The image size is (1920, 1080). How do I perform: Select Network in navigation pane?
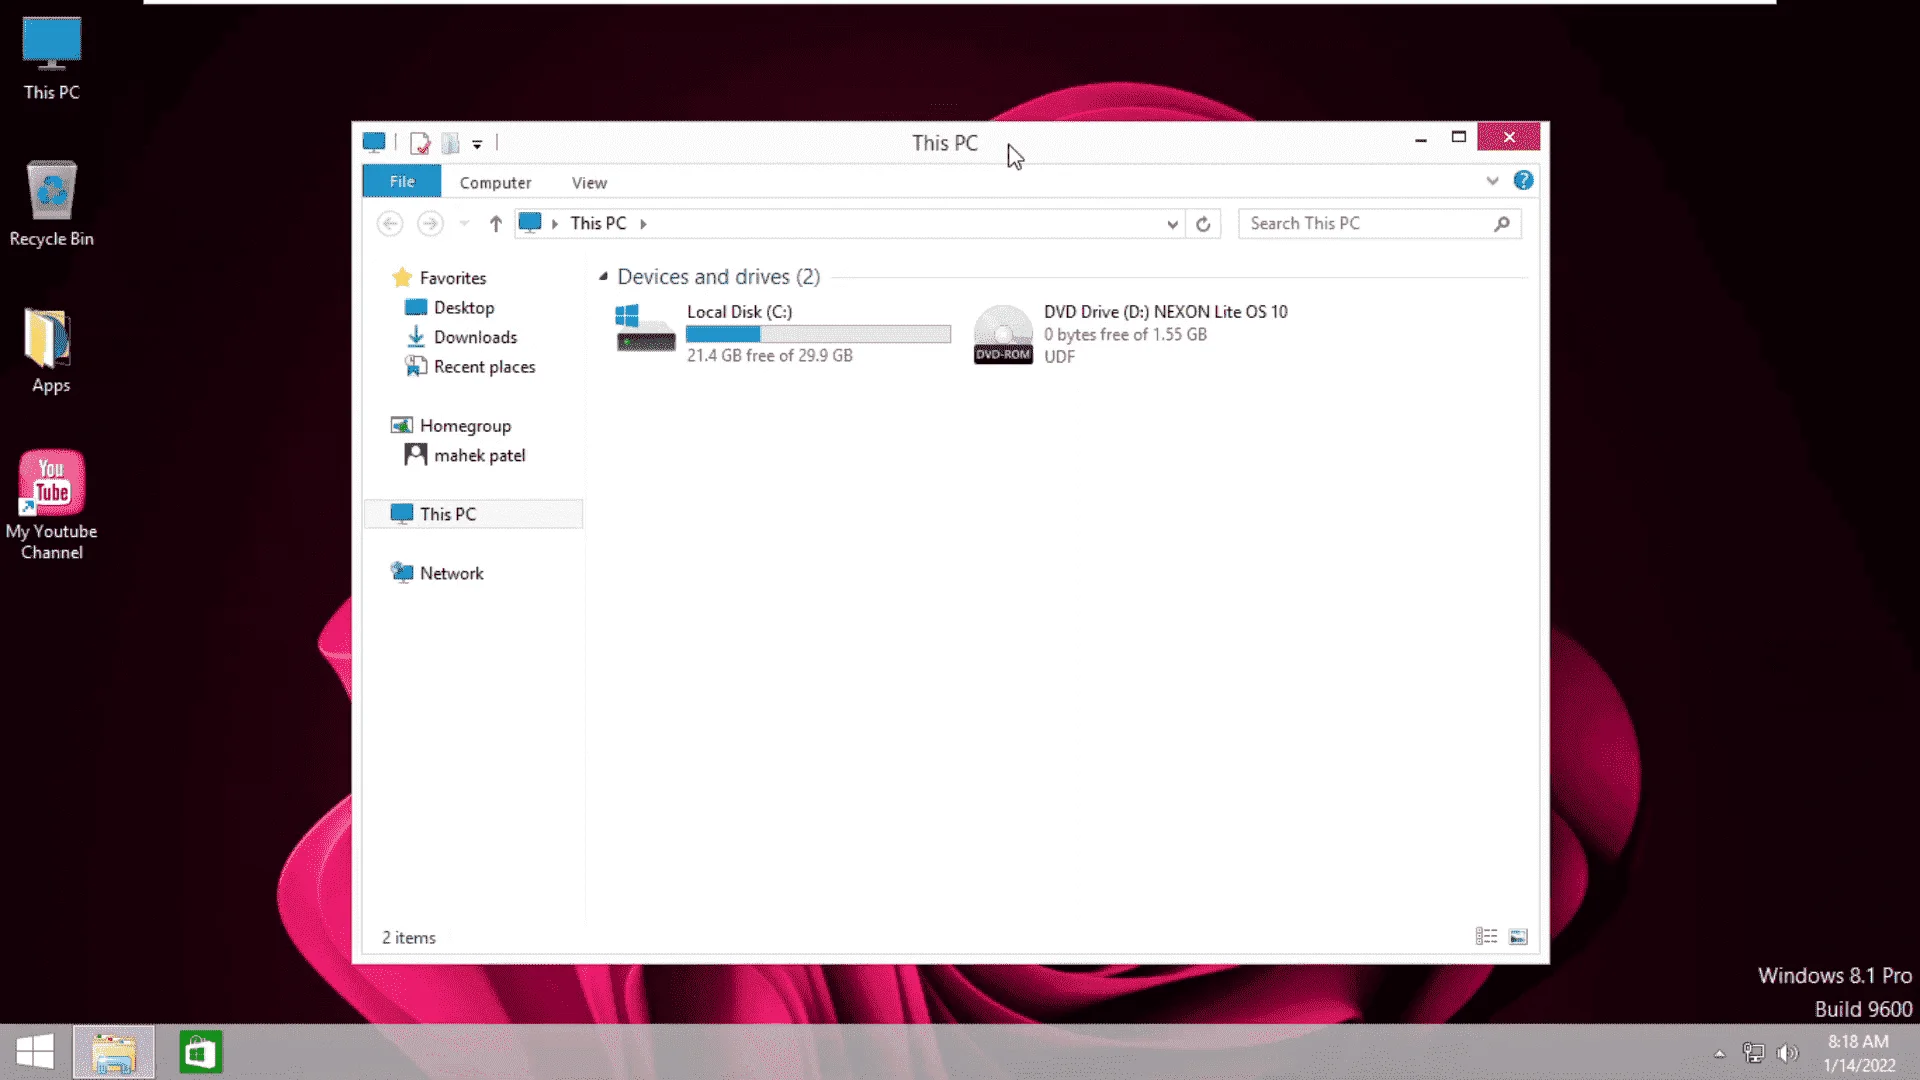pyautogui.click(x=437, y=573)
